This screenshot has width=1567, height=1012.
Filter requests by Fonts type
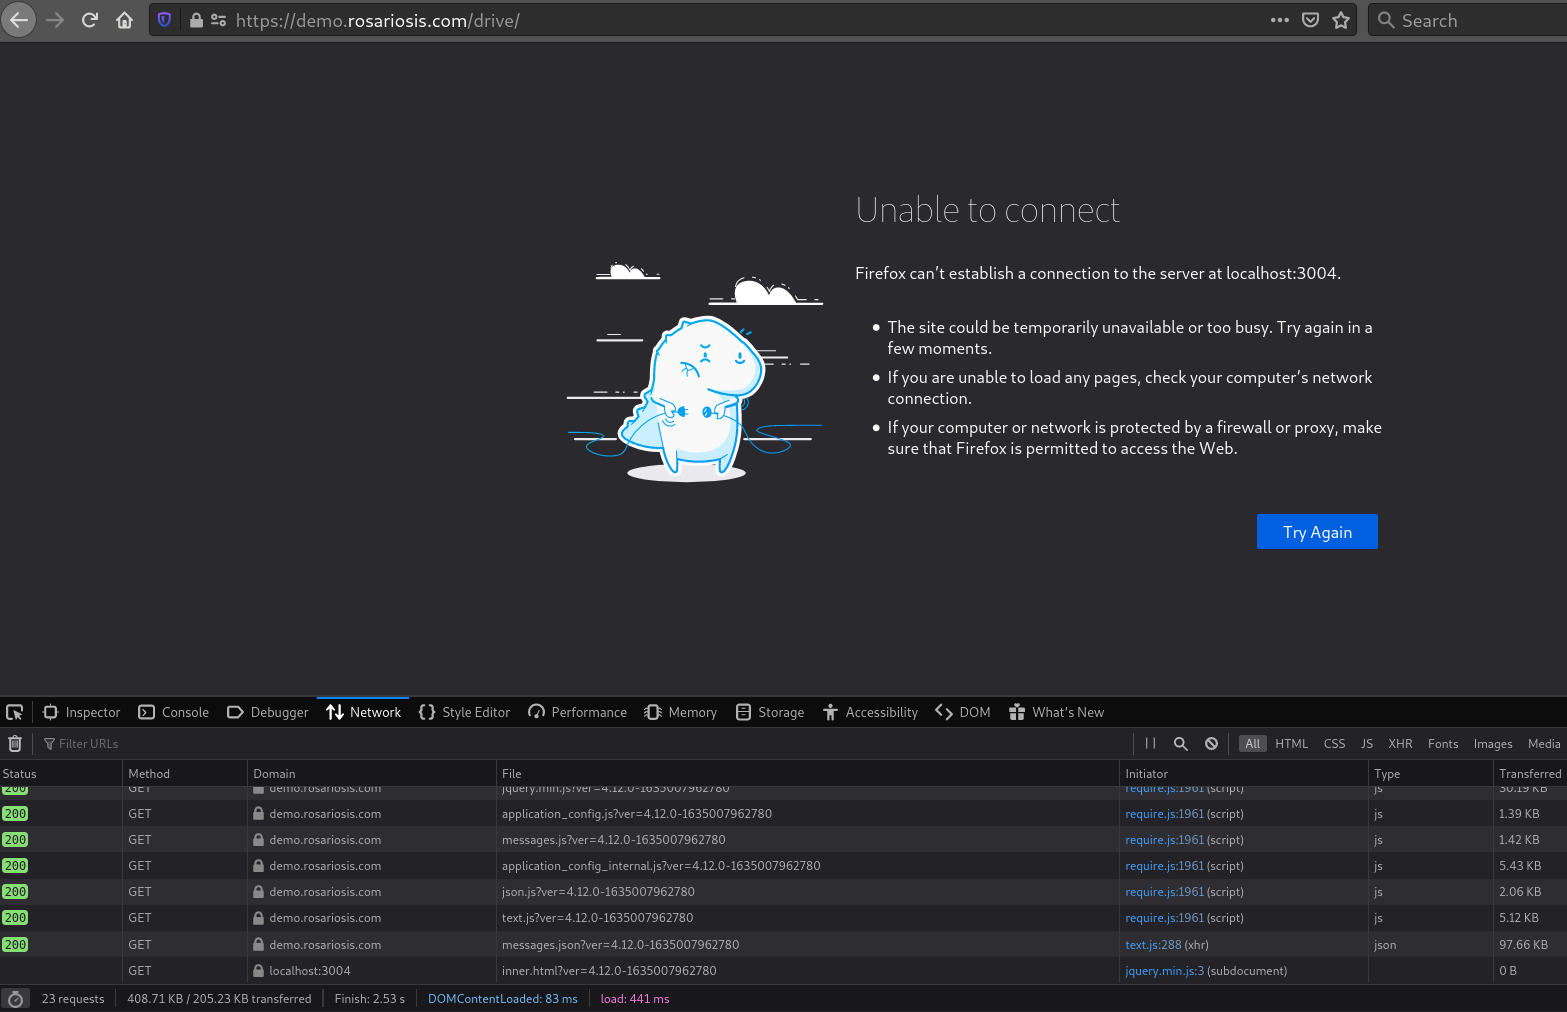pos(1443,743)
